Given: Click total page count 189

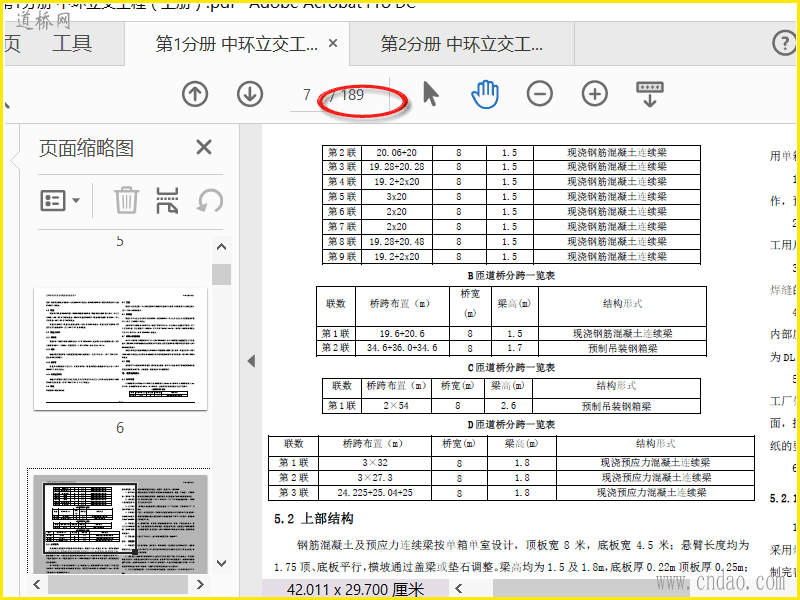Looking at the screenshot, I should coord(352,95).
